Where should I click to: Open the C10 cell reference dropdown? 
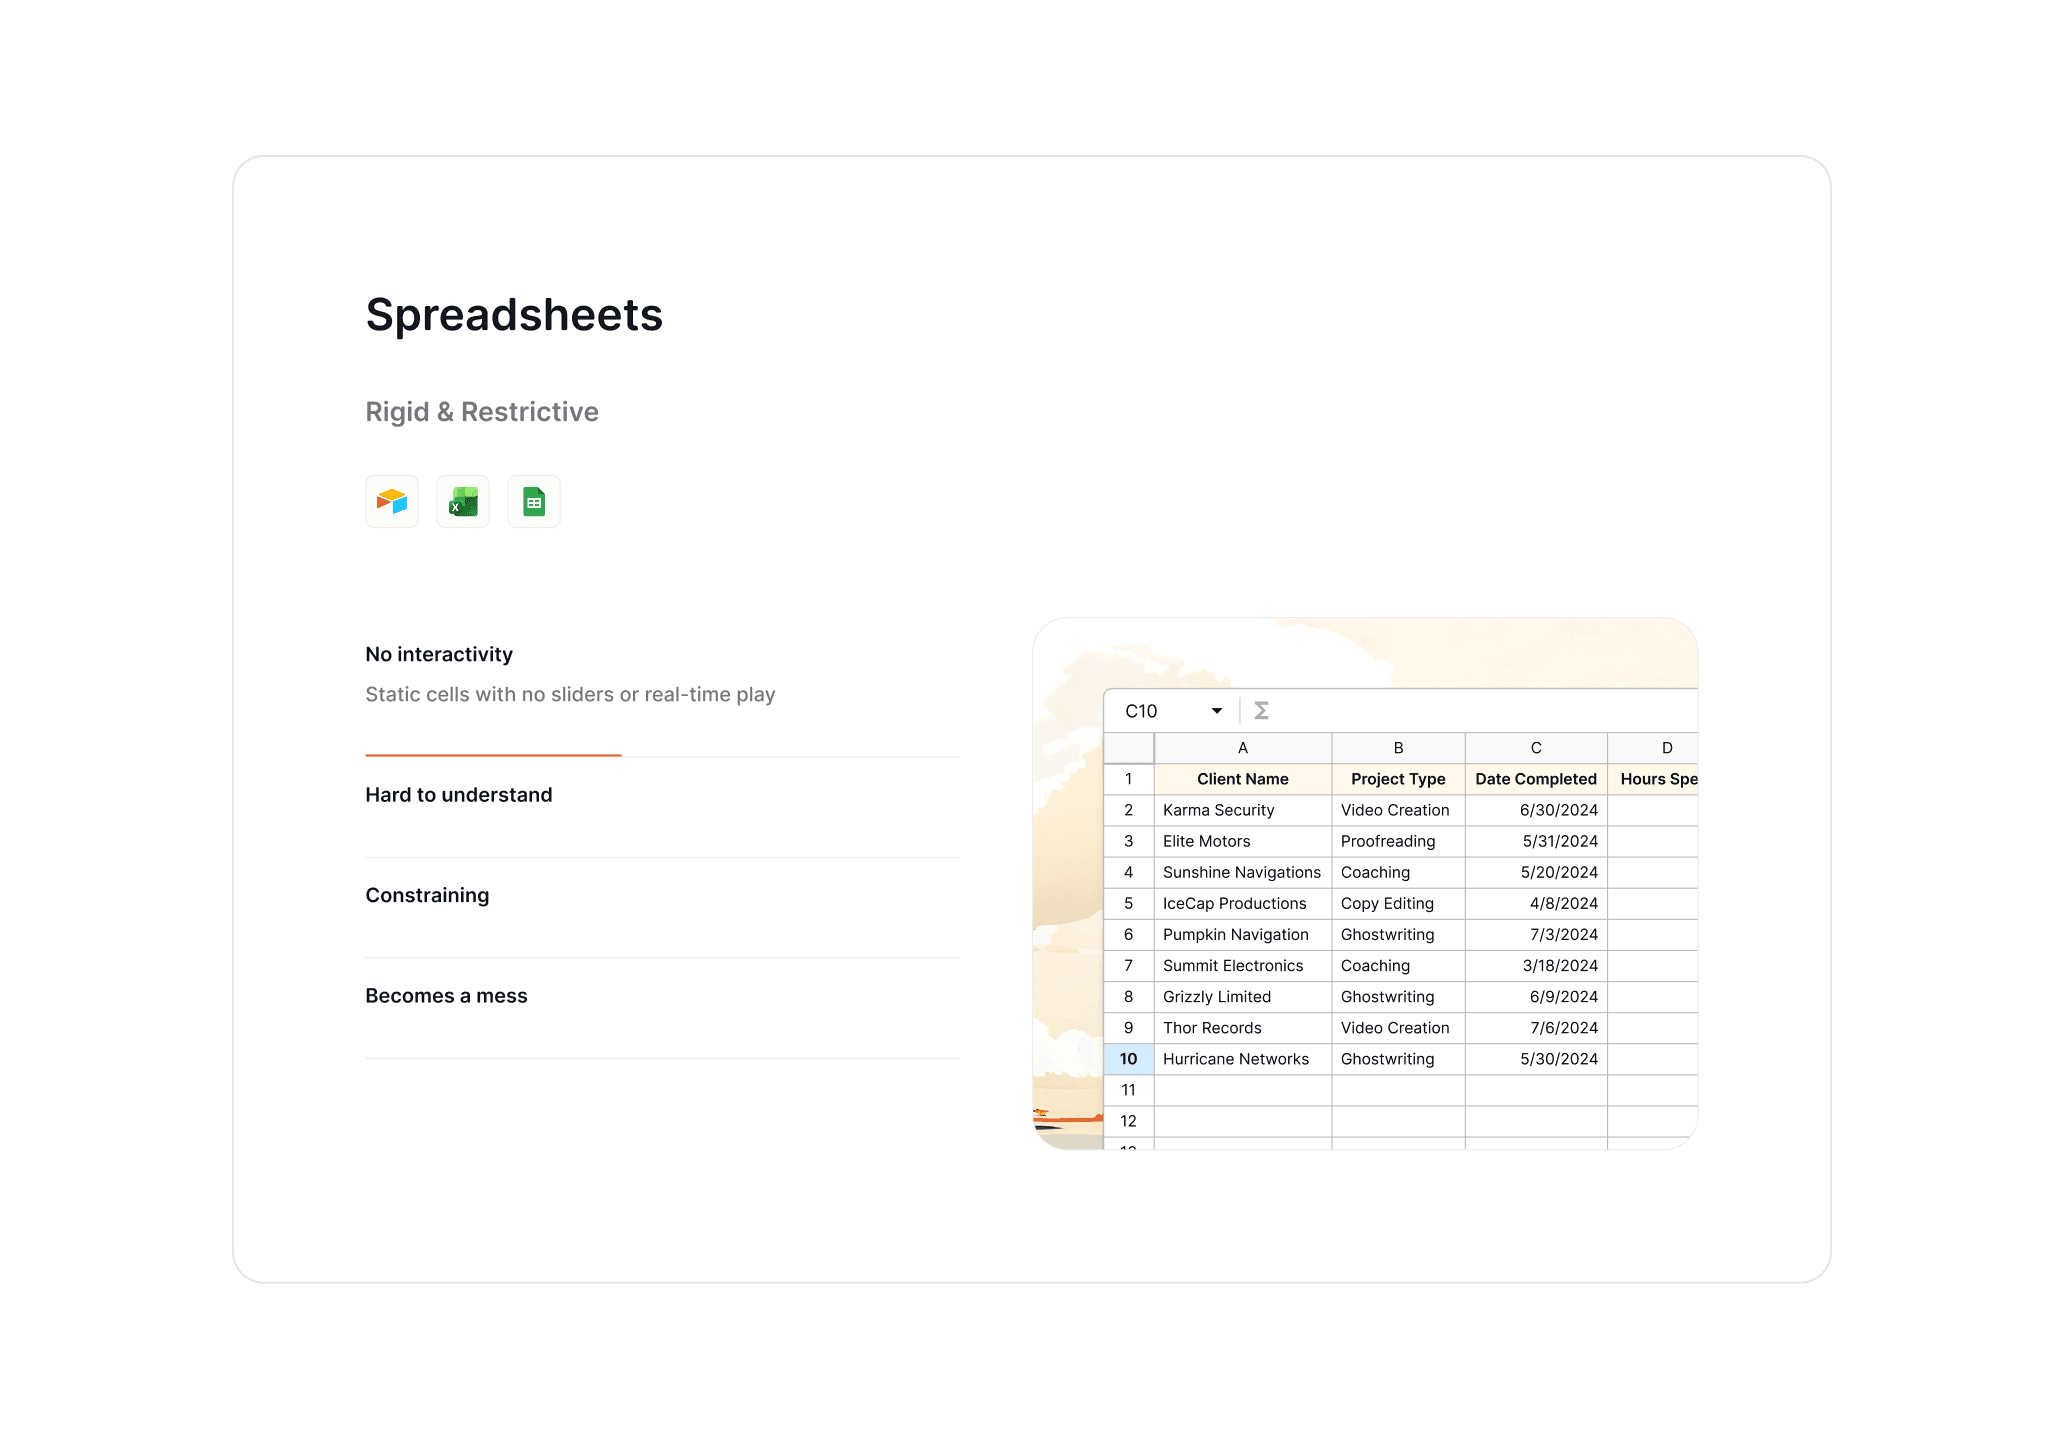pyautogui.click(x=1216, y=711)
